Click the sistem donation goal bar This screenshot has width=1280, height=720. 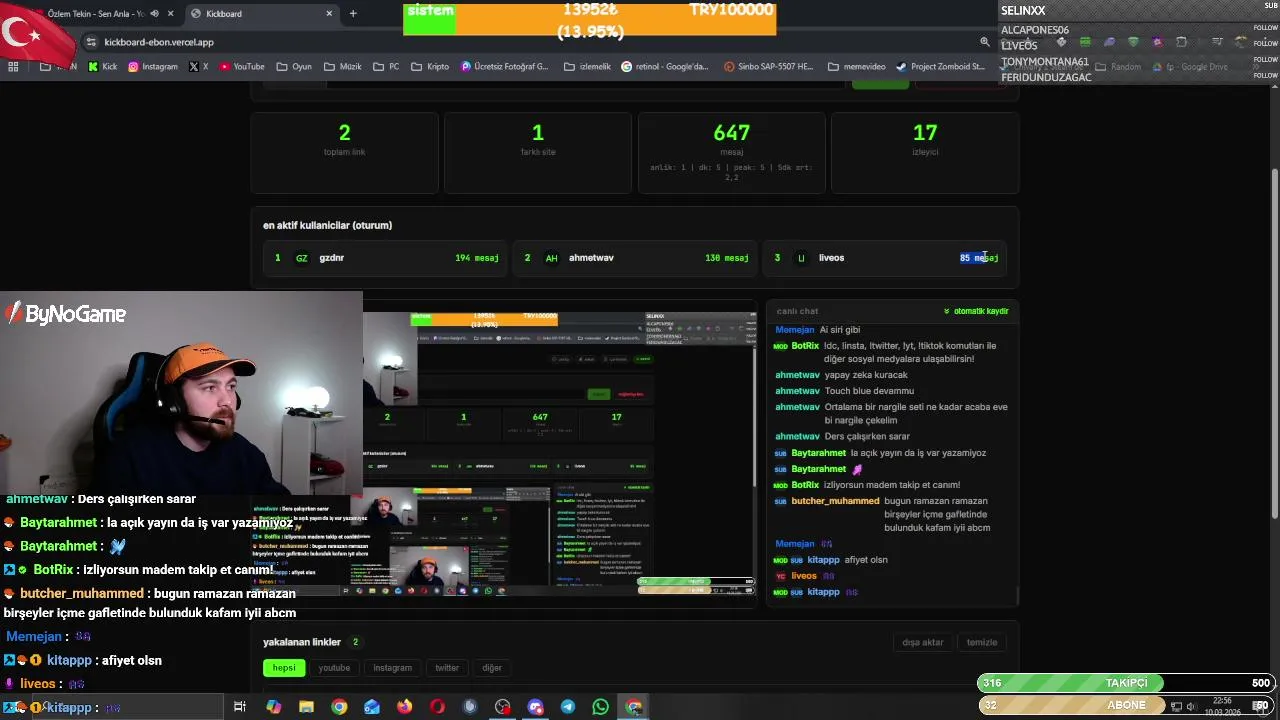[589, 19]
